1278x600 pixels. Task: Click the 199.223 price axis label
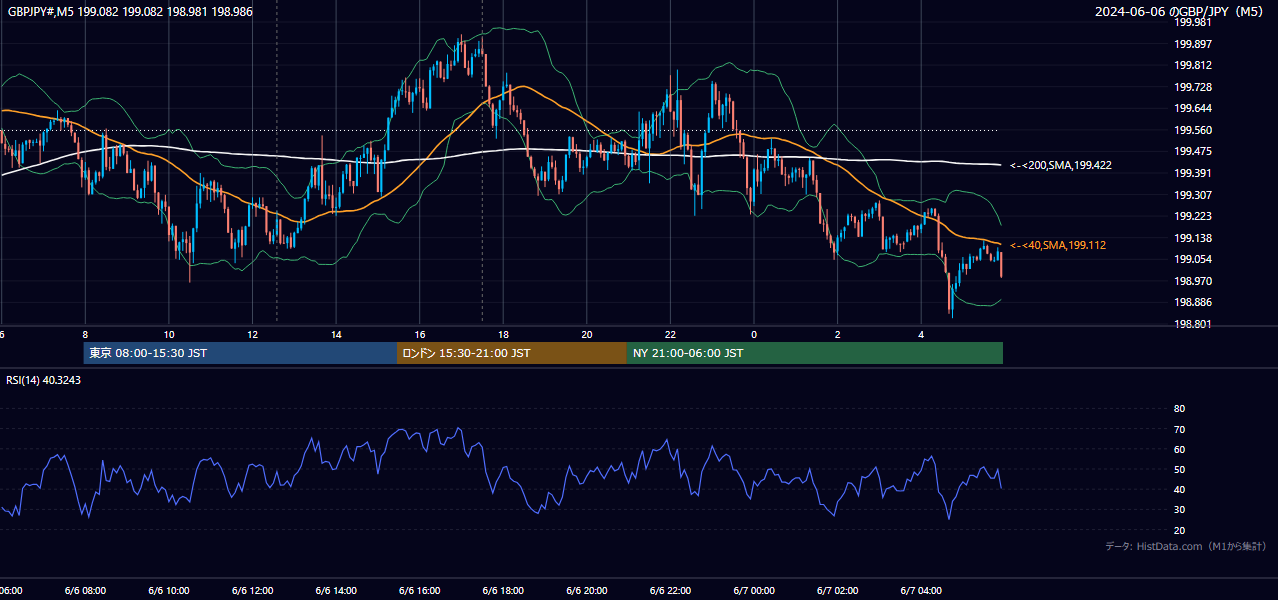point(1192,216)
